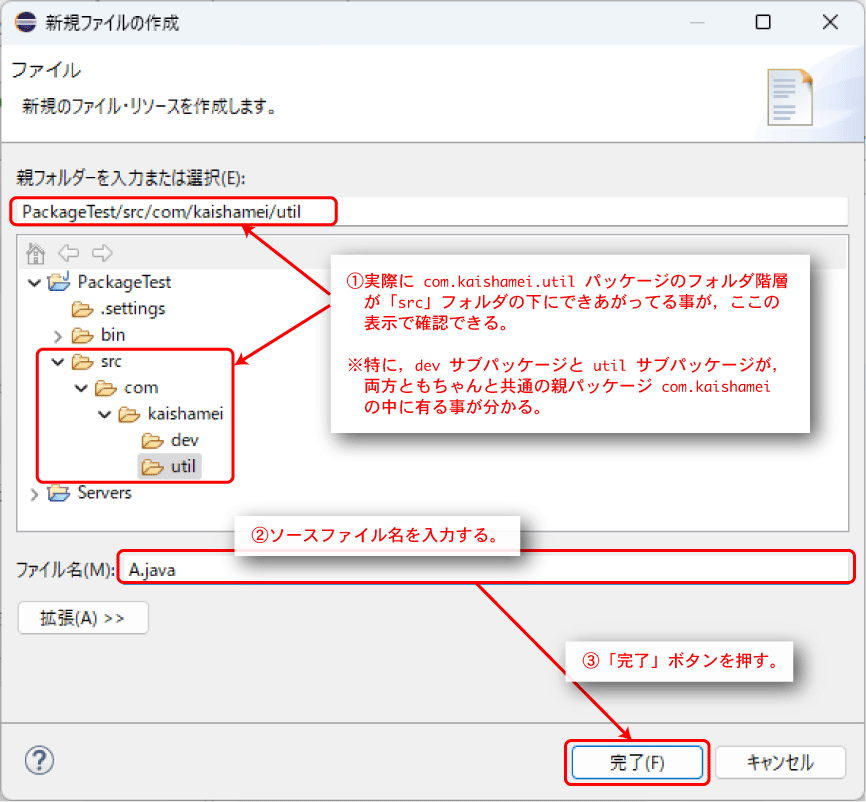Maximize the 新規ファイルの作成 dialog window
This screenshot has height=802, width=866.
[763, 22]
